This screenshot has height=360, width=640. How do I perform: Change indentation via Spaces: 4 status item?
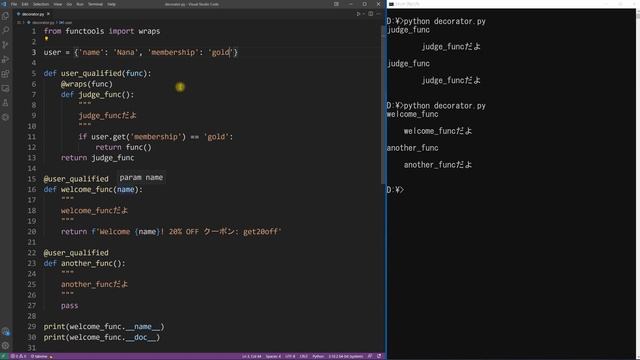click(x=273, y=356)
